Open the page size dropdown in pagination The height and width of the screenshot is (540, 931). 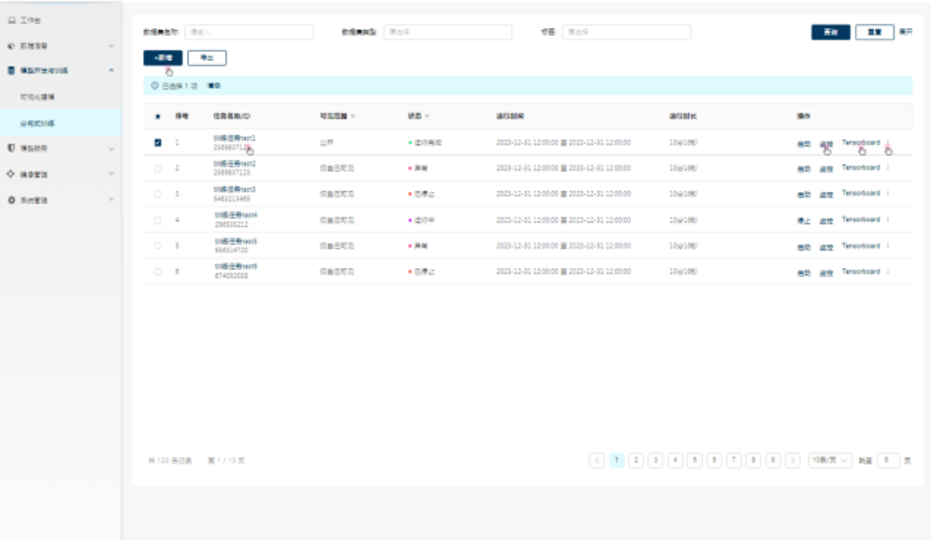pos(830,460)
